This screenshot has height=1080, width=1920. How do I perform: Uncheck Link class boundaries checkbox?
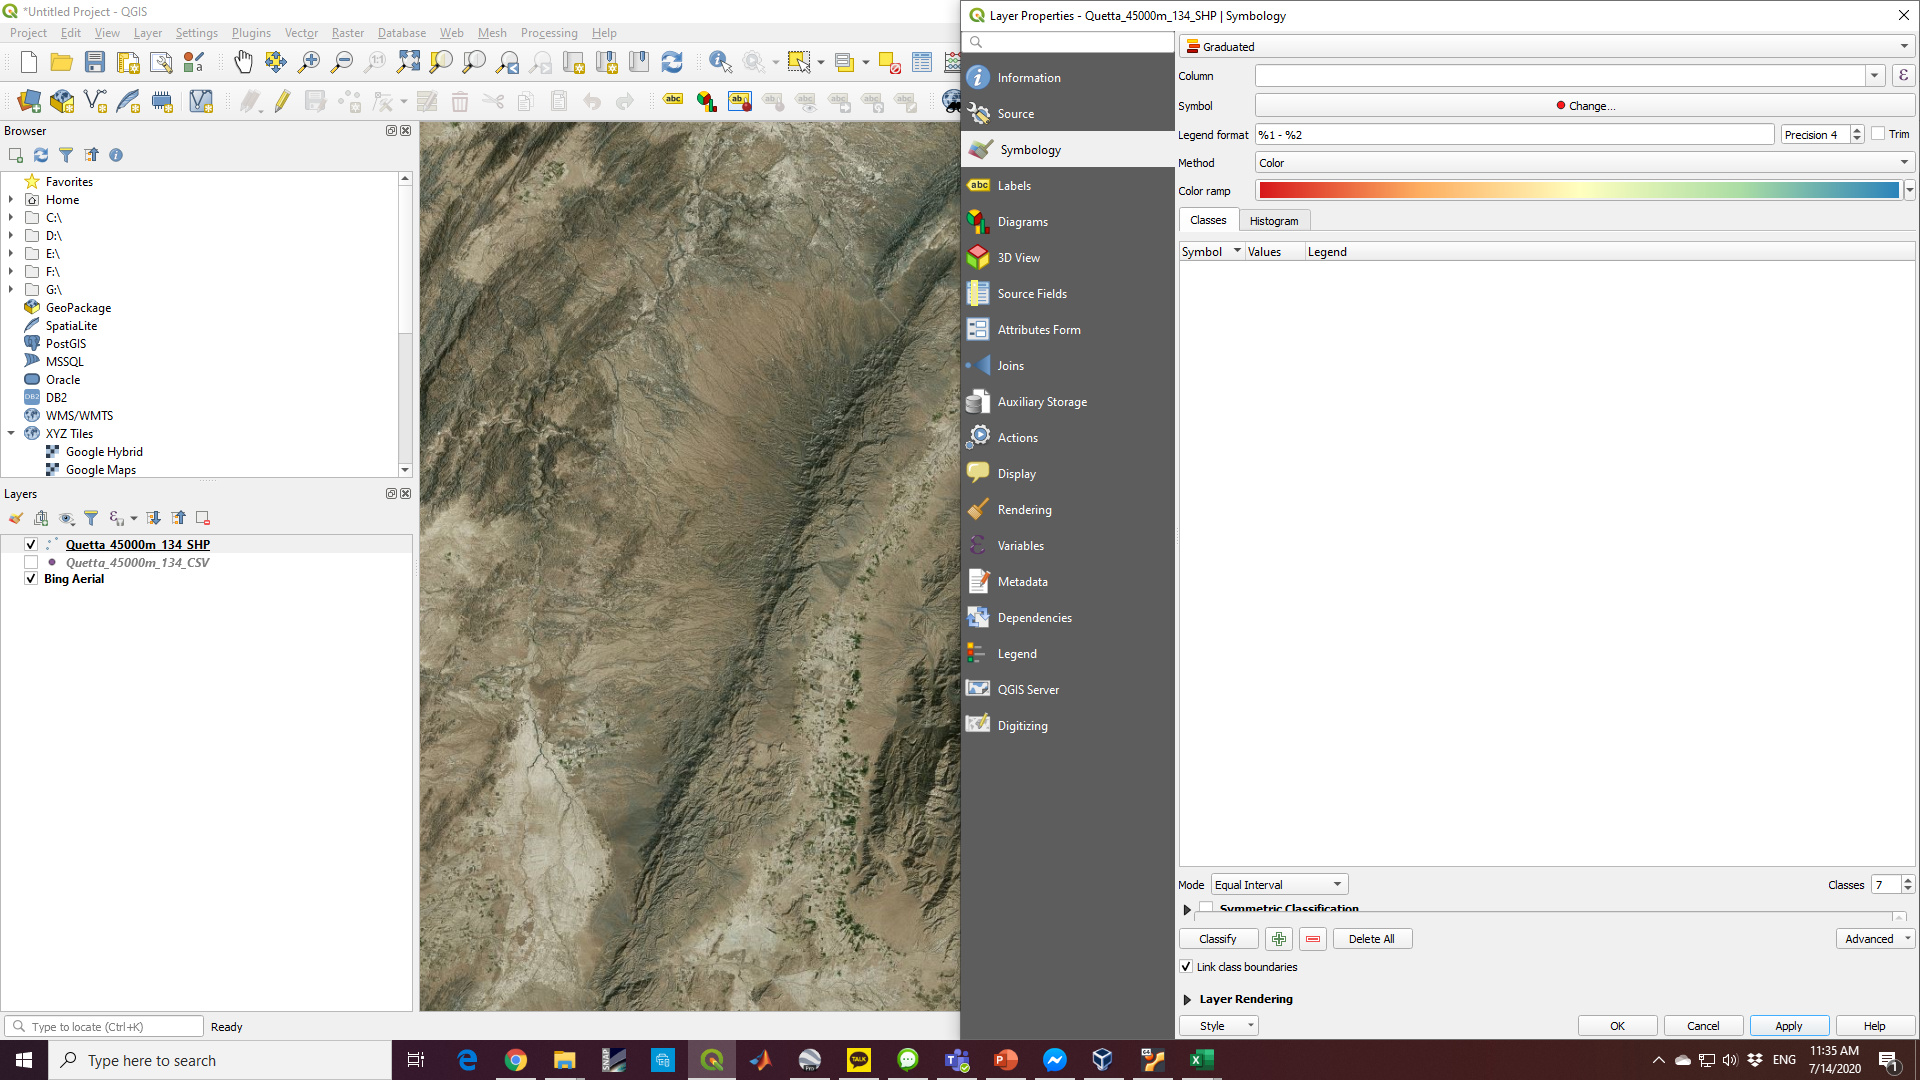pos(1186,967)
